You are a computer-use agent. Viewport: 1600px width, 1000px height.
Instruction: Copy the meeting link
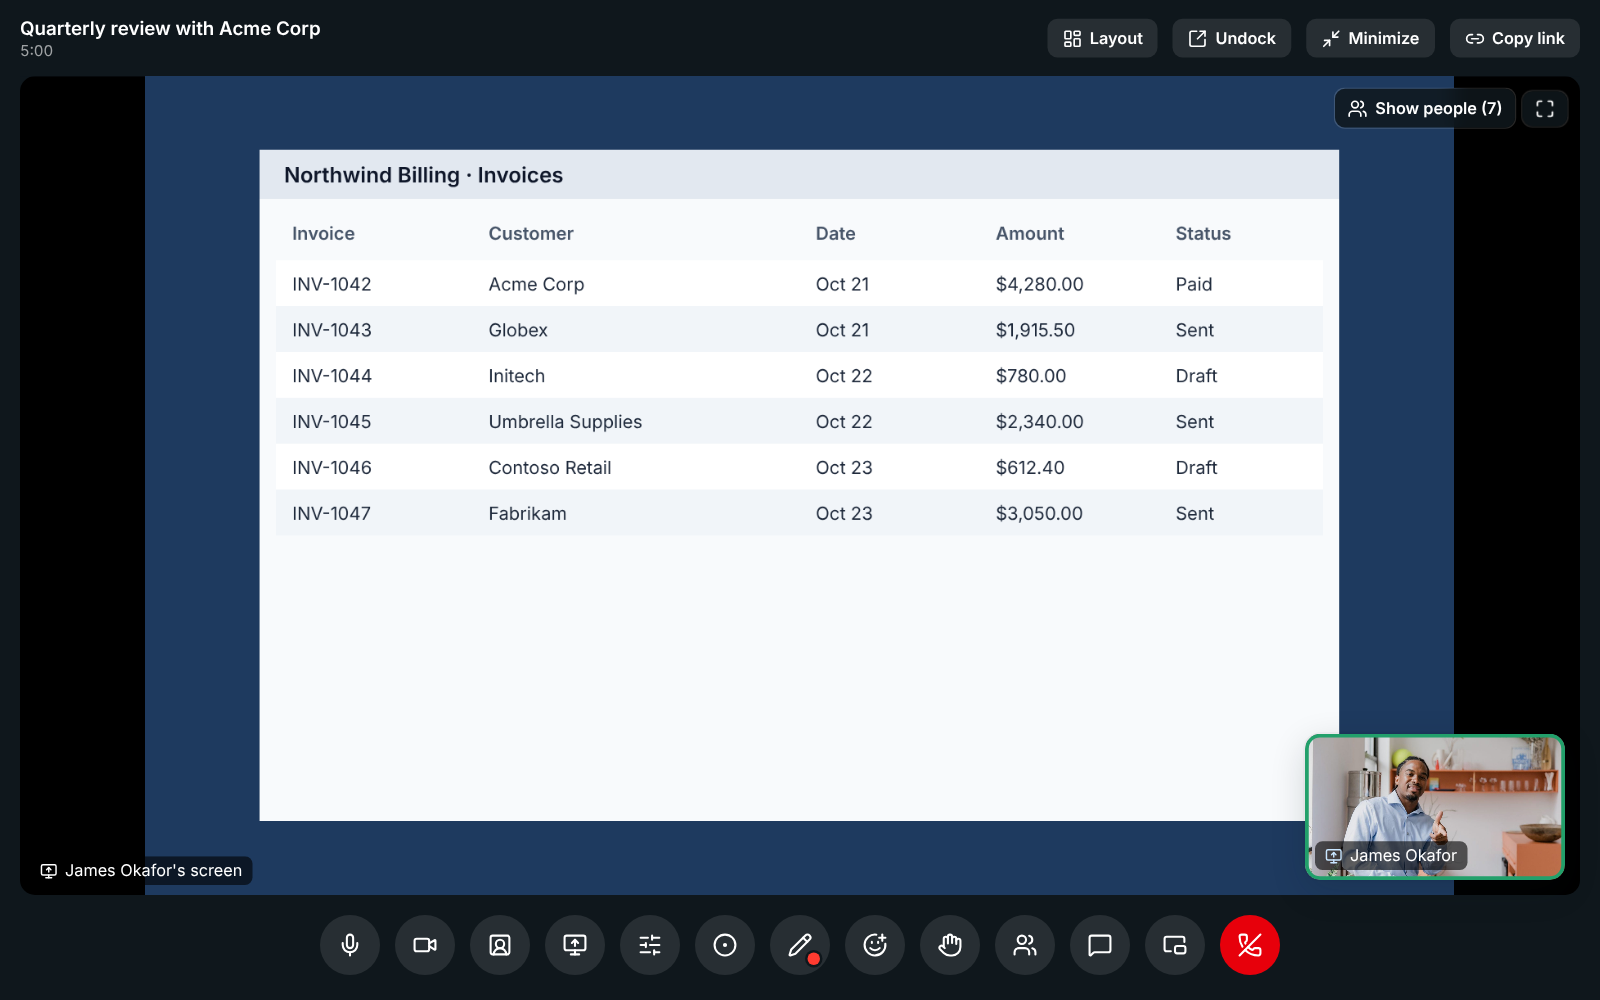[1515, 38]
